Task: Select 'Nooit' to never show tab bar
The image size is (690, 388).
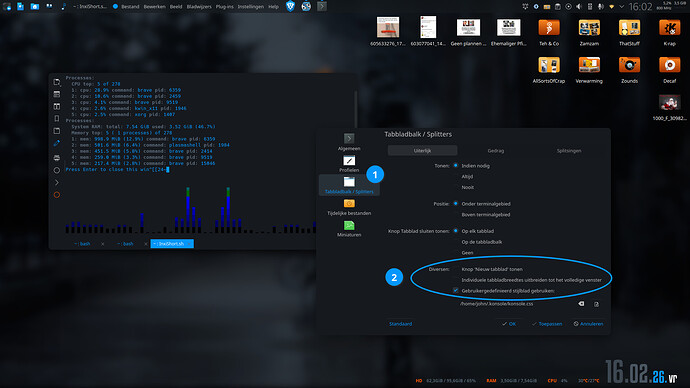Action: pos(463,187)
